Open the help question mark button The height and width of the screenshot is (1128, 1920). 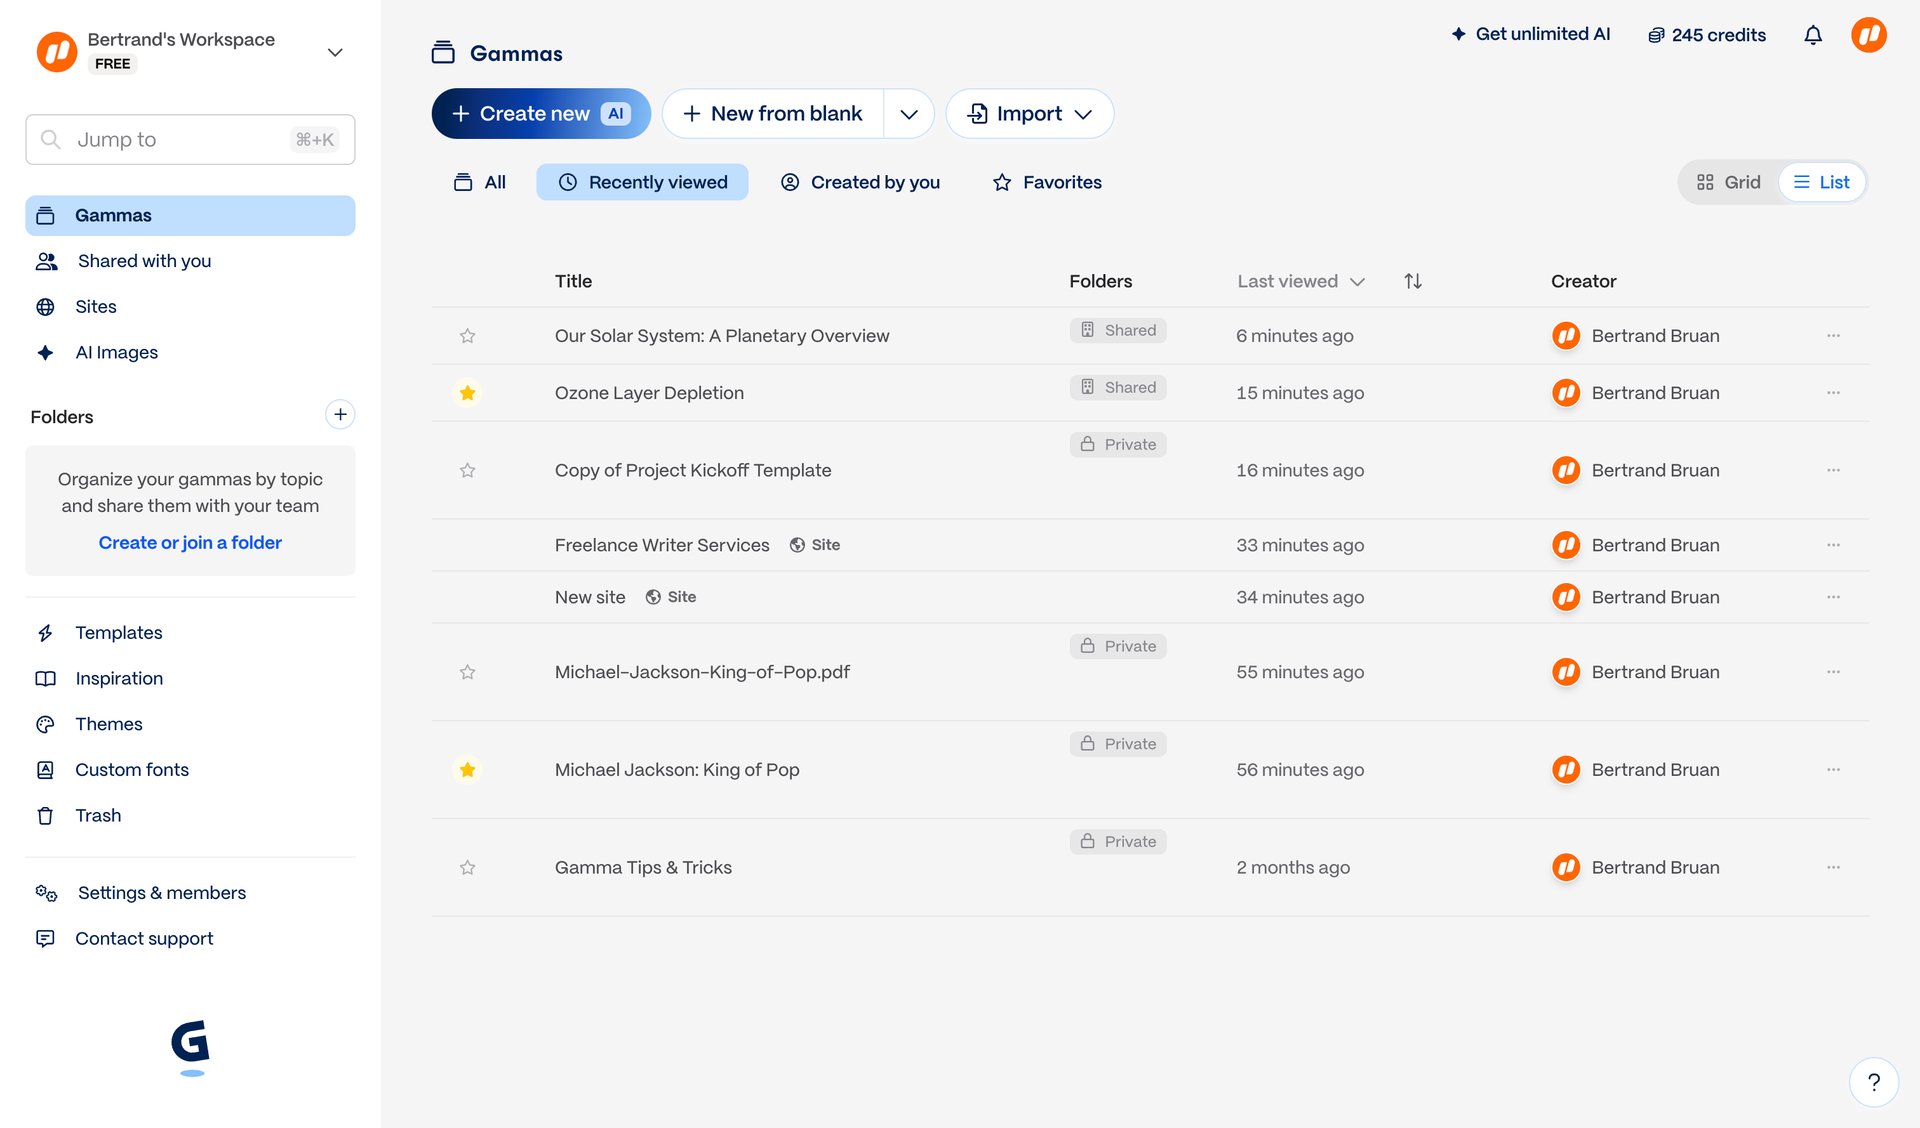click(x=1873, y=1082)
